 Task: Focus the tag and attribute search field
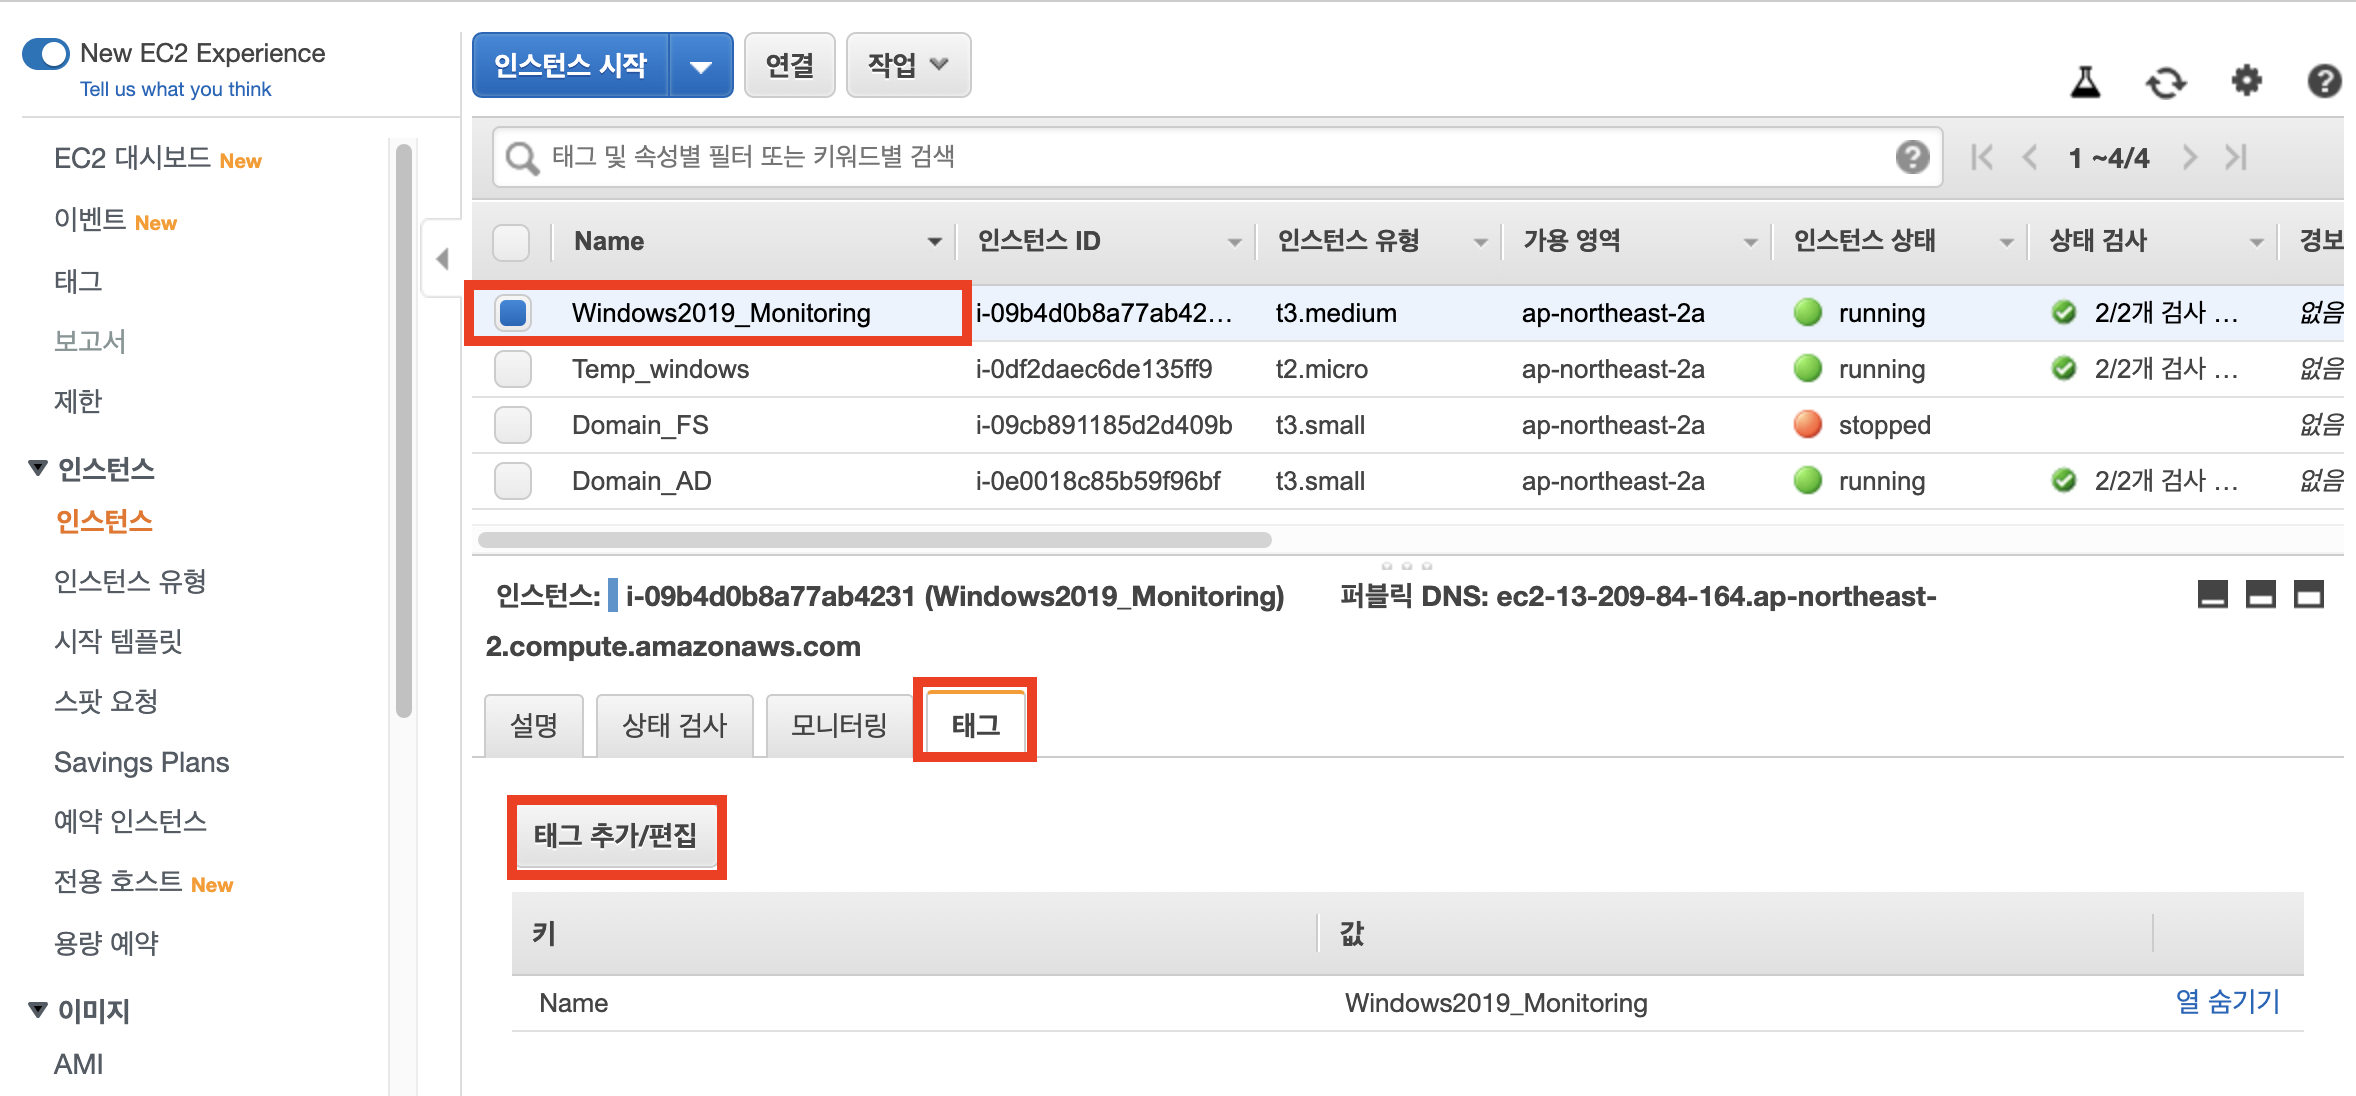pyautogui.click(x=1200, y=157)
